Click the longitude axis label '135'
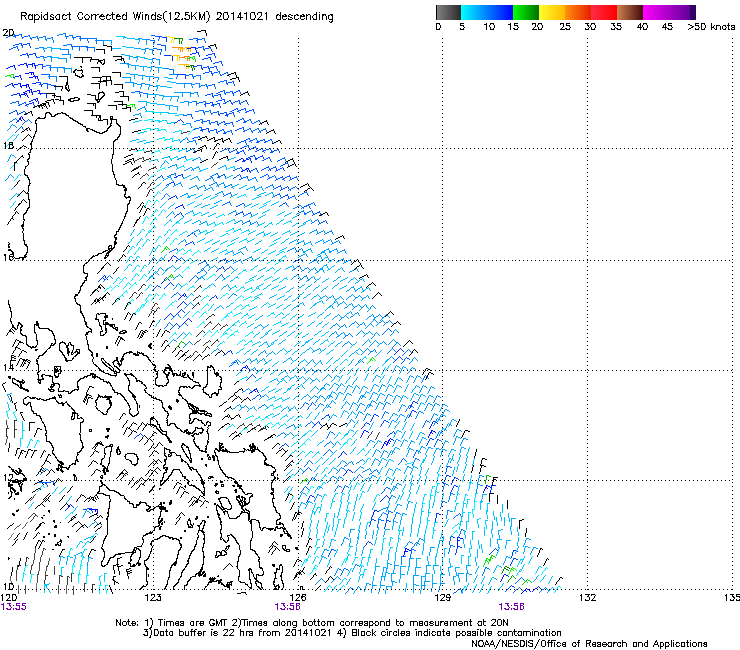 (732, 598)
